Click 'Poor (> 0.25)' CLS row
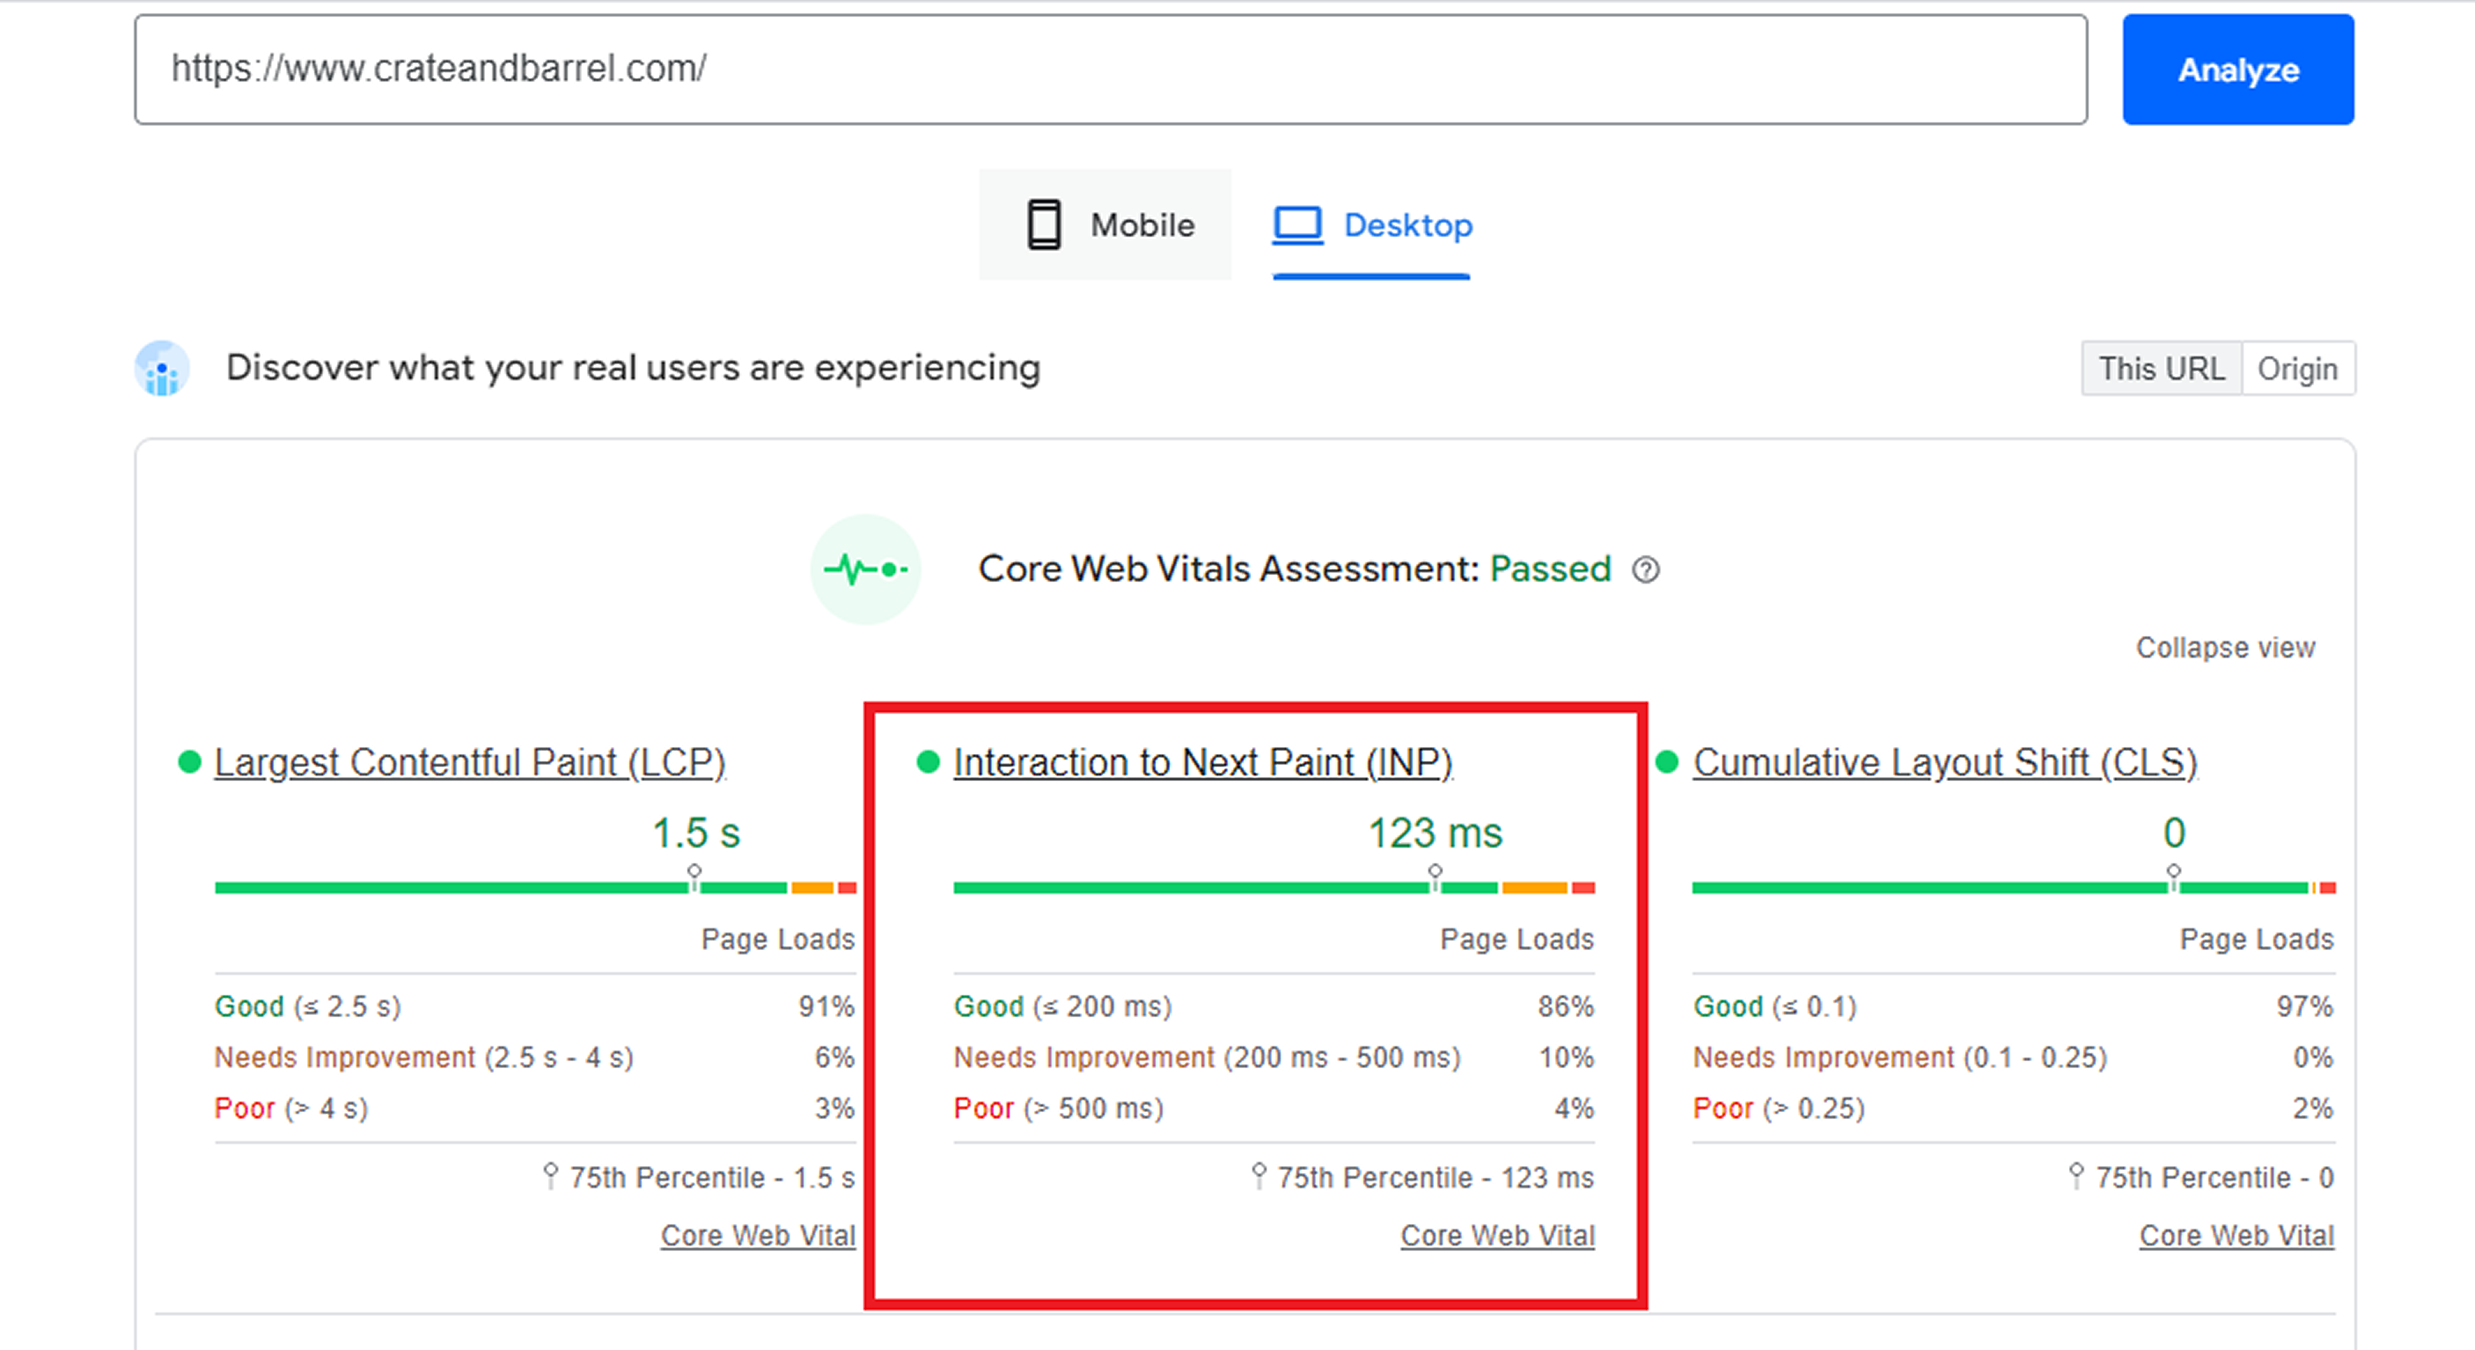The image size is (2475, 1350). 2014,1108
